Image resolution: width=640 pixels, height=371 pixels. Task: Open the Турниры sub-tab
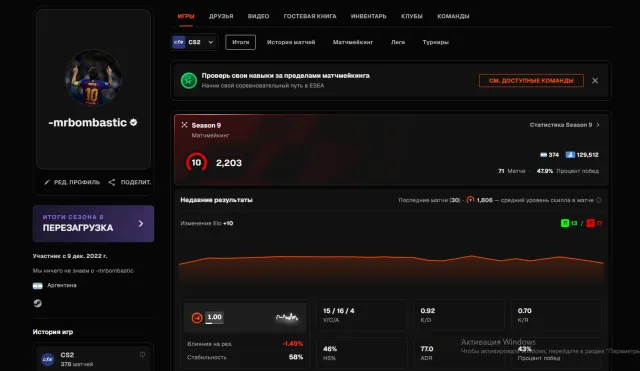pos(436,42)
